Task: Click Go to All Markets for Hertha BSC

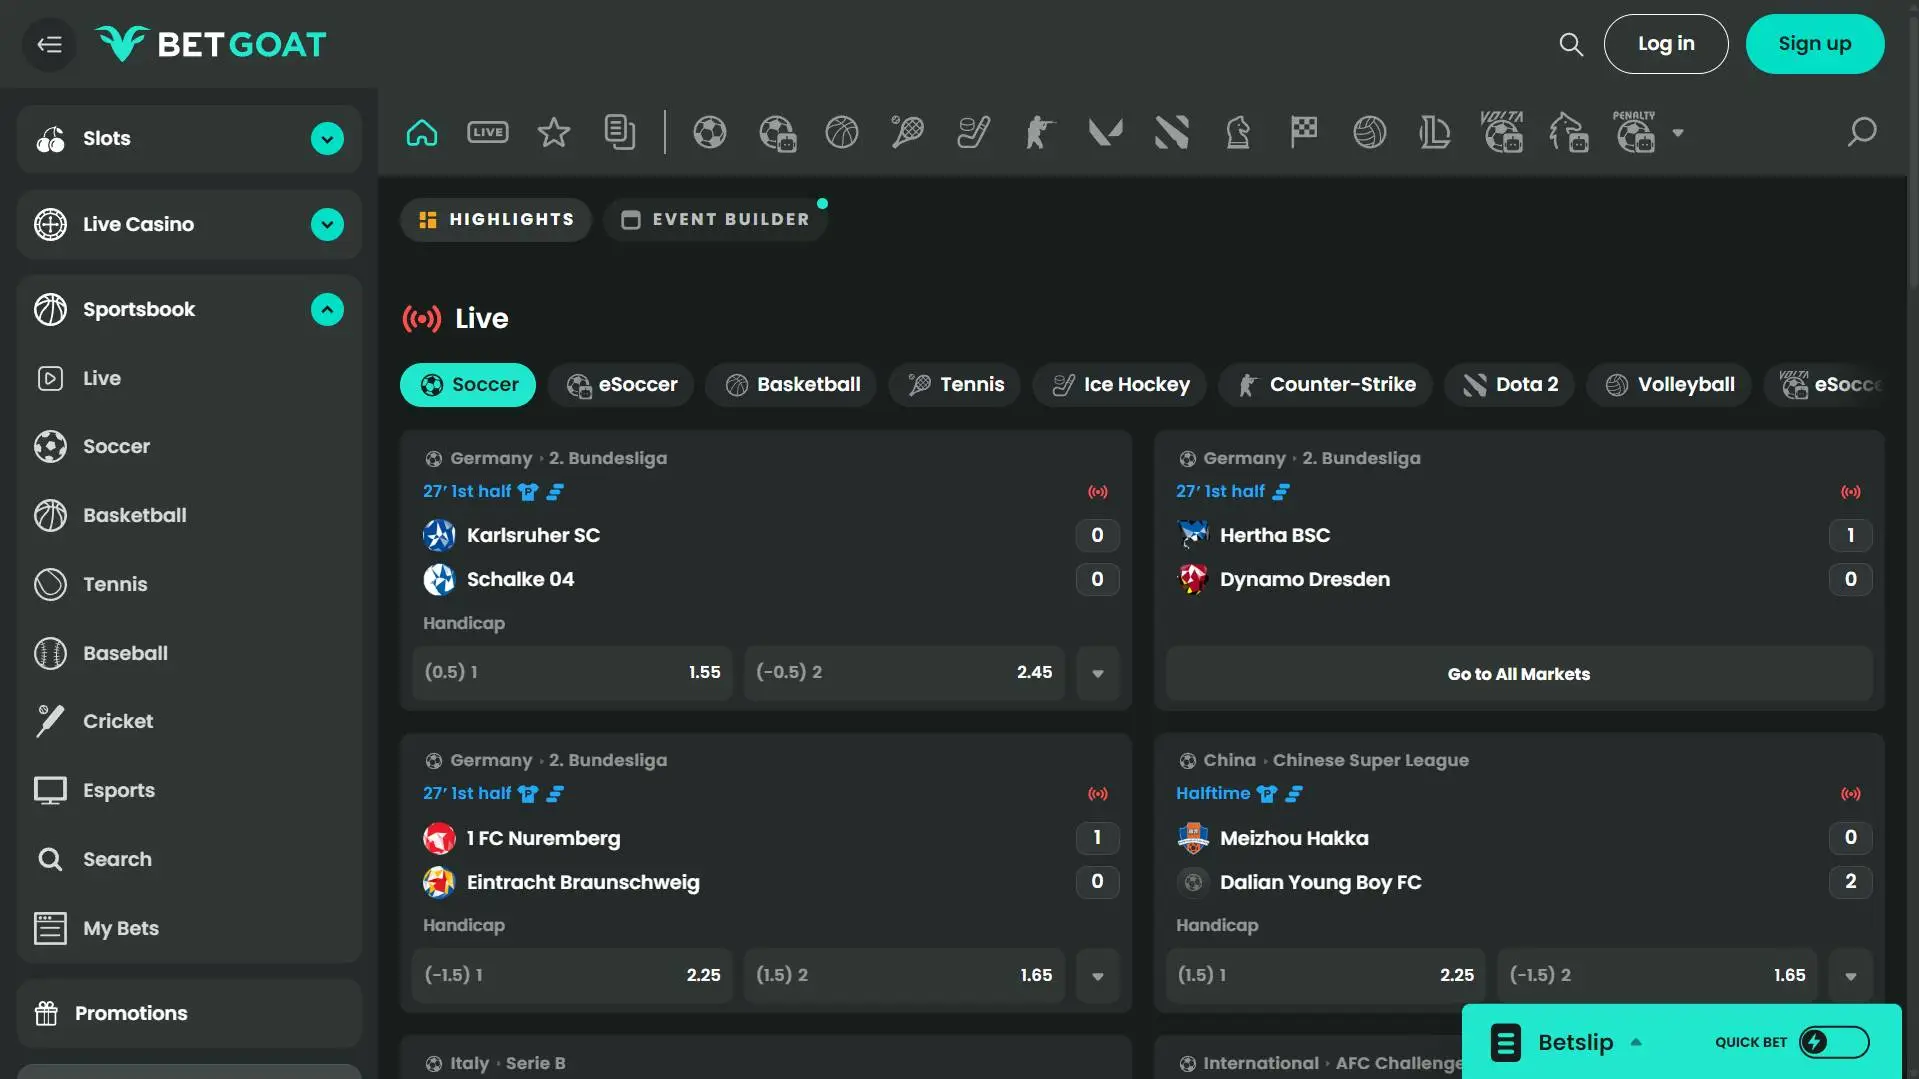Action: tap(1519, 674)
